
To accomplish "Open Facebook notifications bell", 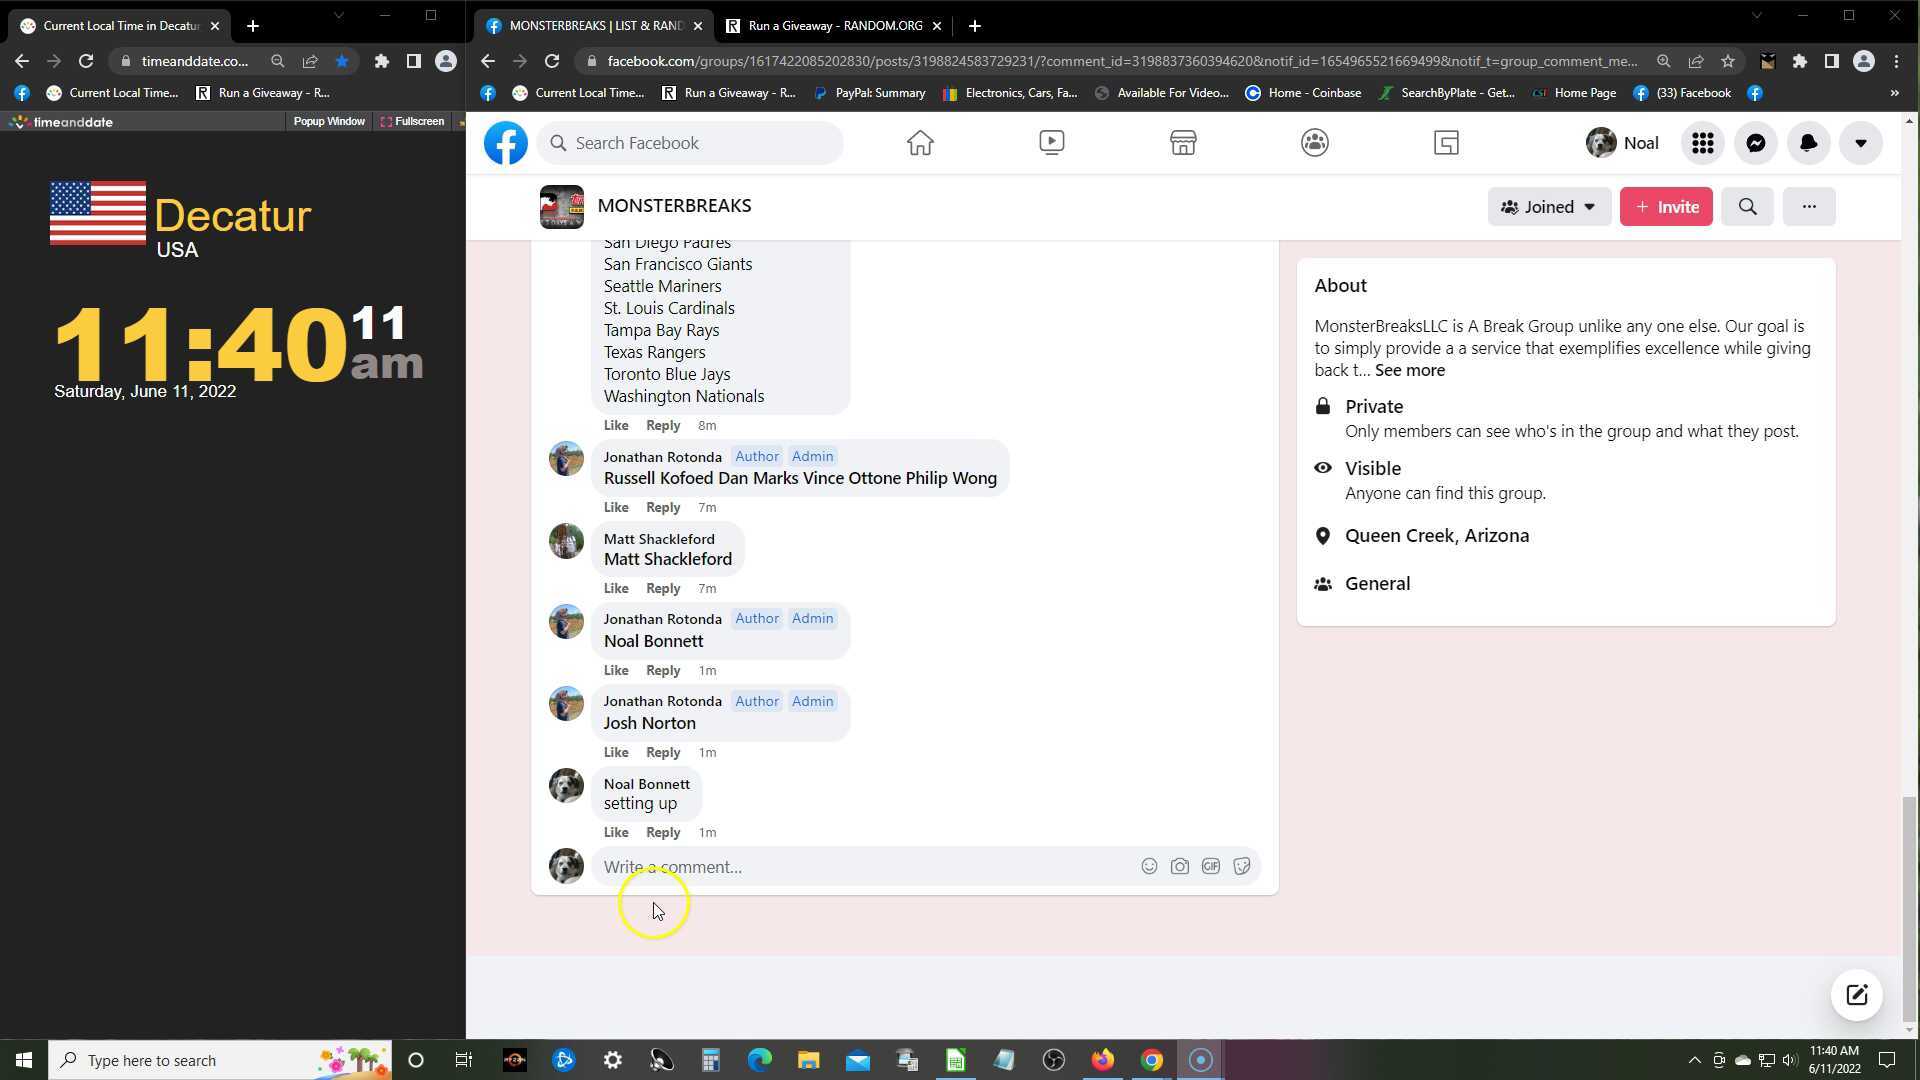I will [x=1808, y=143].
